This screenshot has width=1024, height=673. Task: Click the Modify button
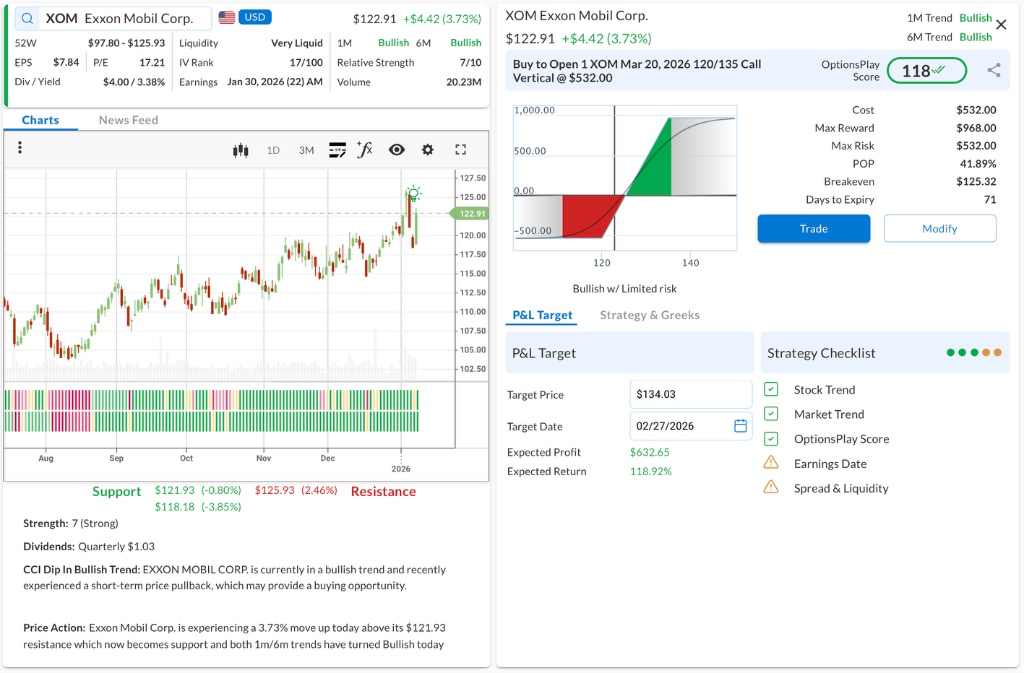pyautogui.click(x=939, y=229)
